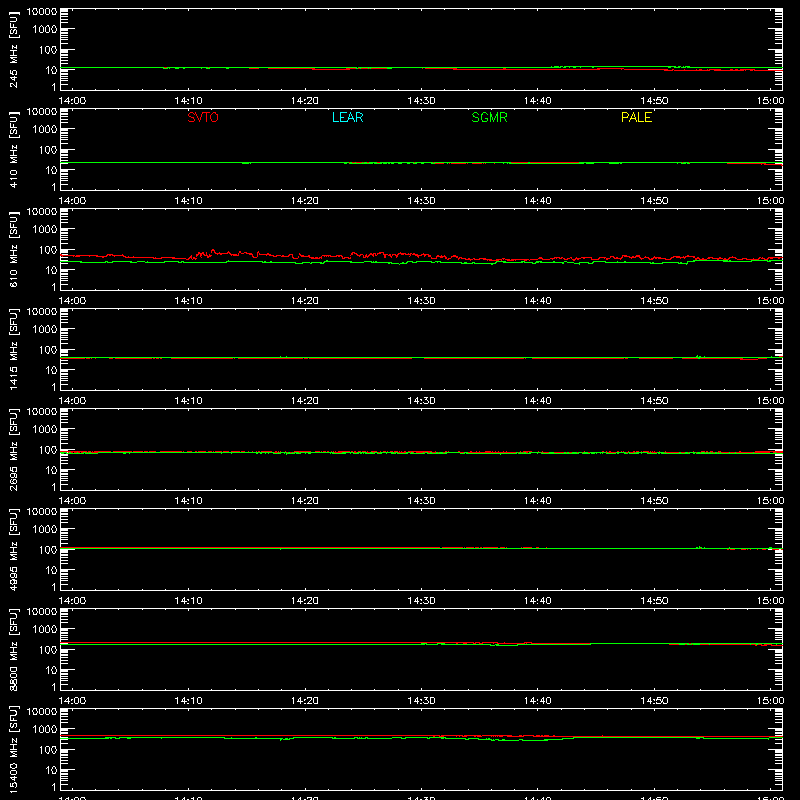
Task: Select the 1415 MHz [SFU] axis title
Action: (14, 349)
